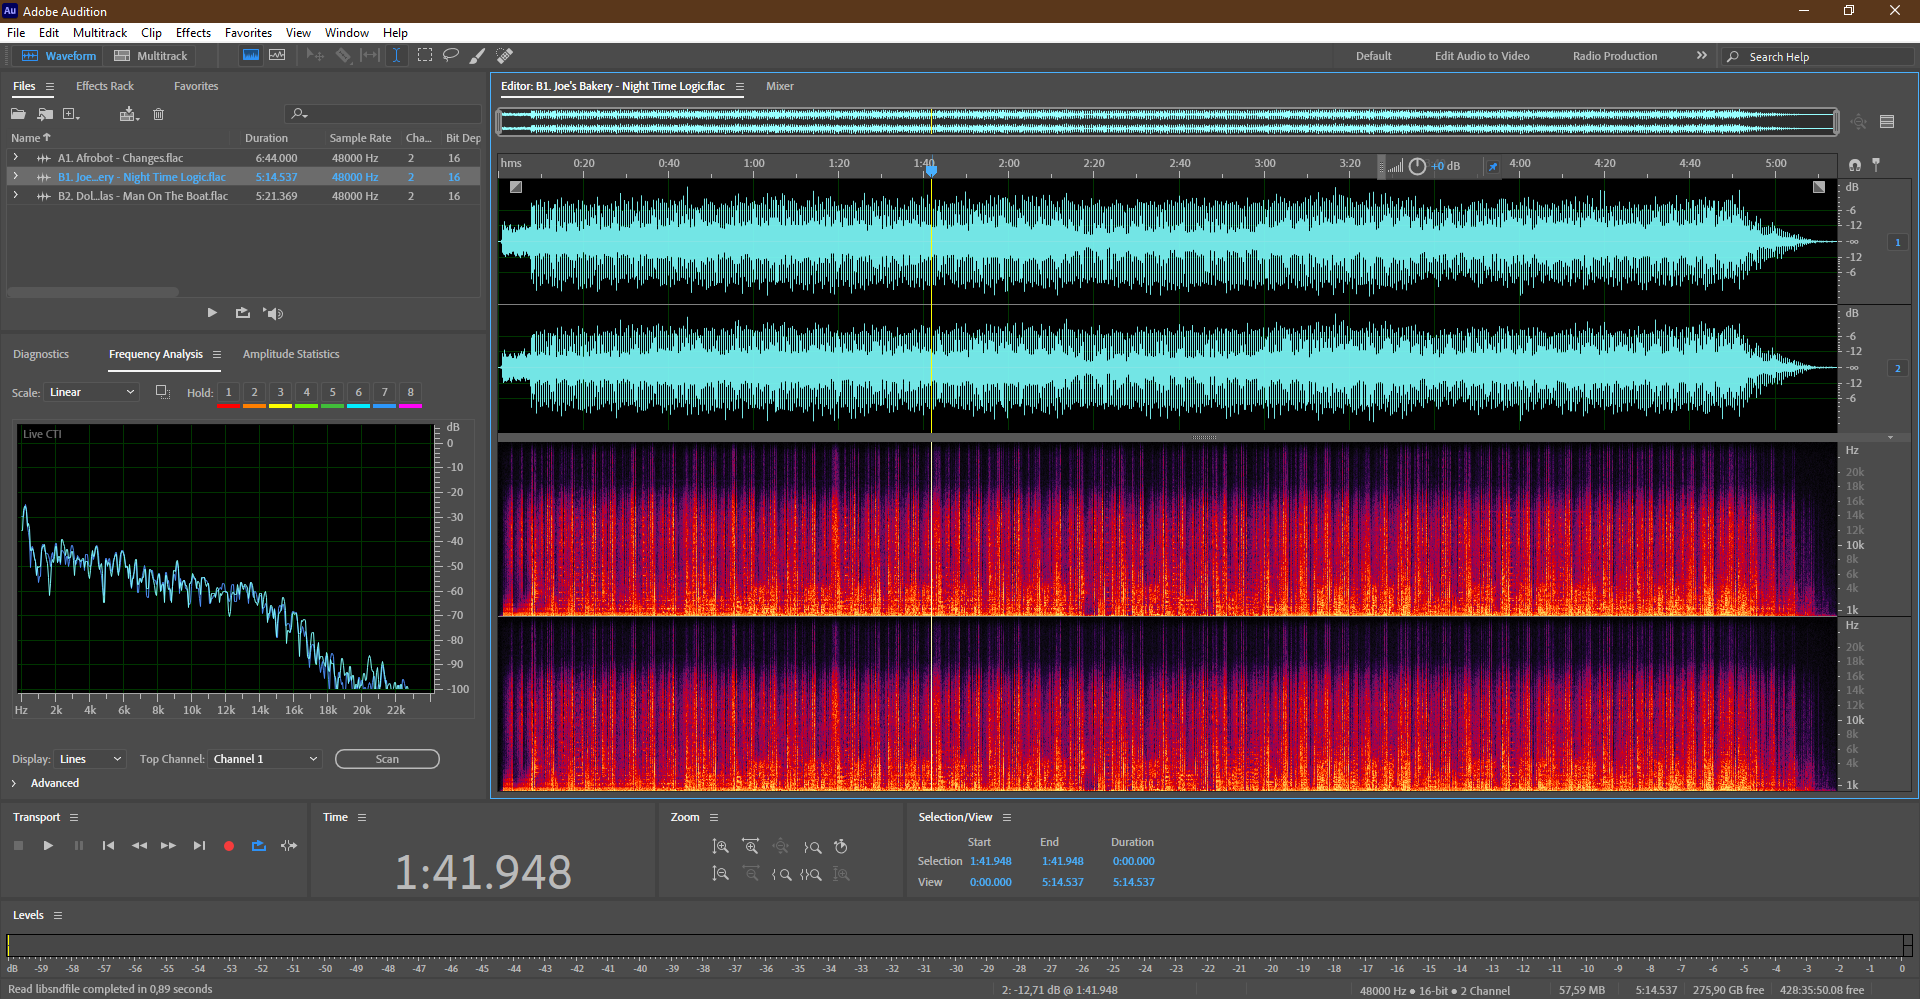Screen dimensions: 1920x999
Task: Switch to the Effects Rack tab
Action: click(104, 86)
